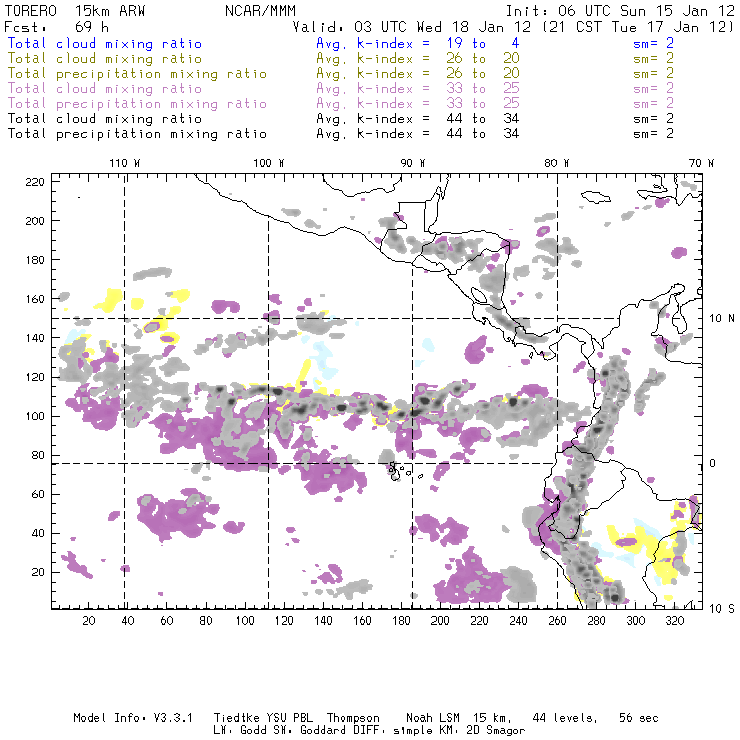Click the equator "0" latitude label
Screen dimensions: 740x740
tap(713, 463)
